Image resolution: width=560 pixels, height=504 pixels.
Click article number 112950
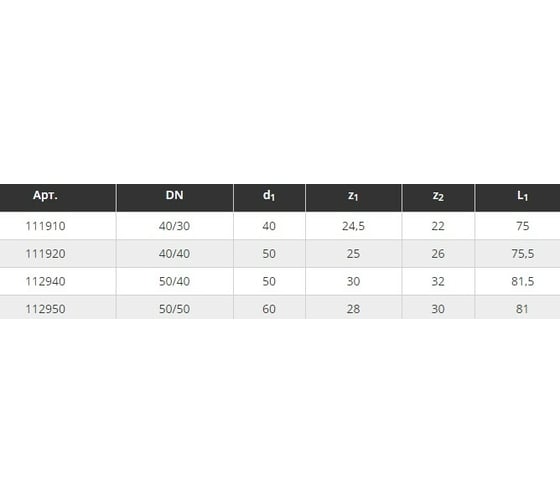pyautogui.click(x=45, y=309)
